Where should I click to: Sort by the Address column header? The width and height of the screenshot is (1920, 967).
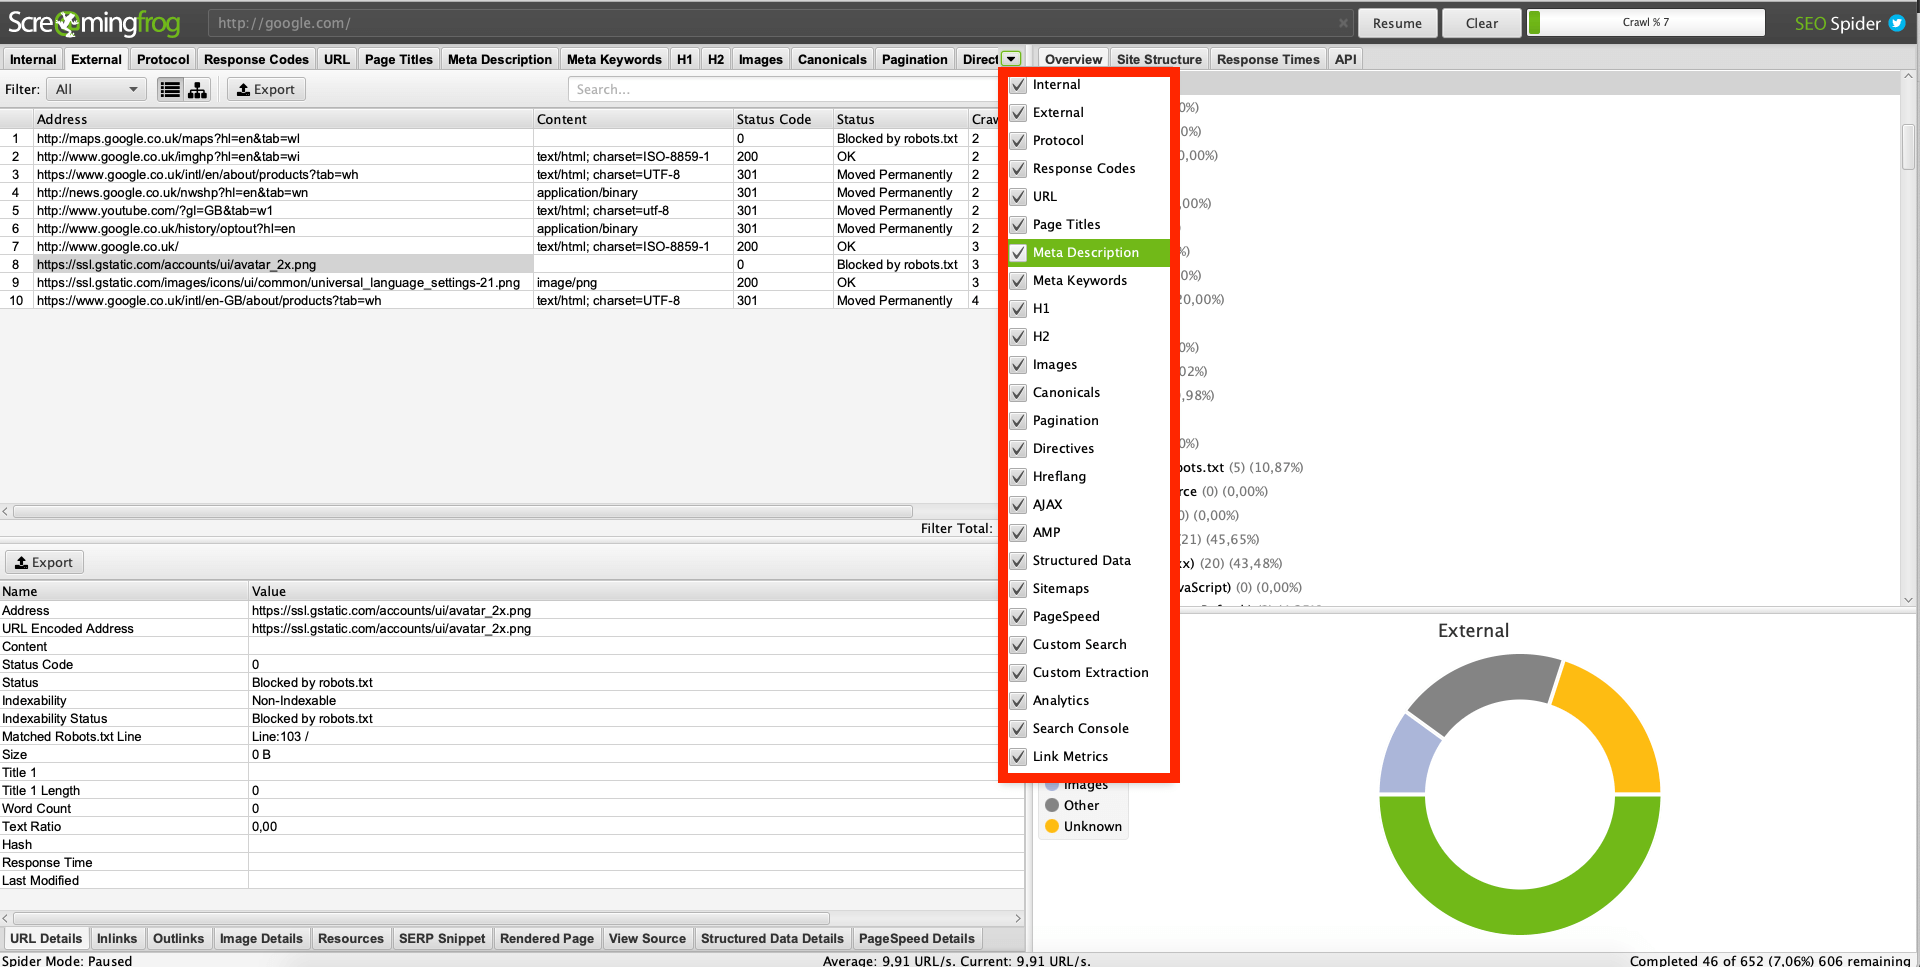tap(283, 119)
